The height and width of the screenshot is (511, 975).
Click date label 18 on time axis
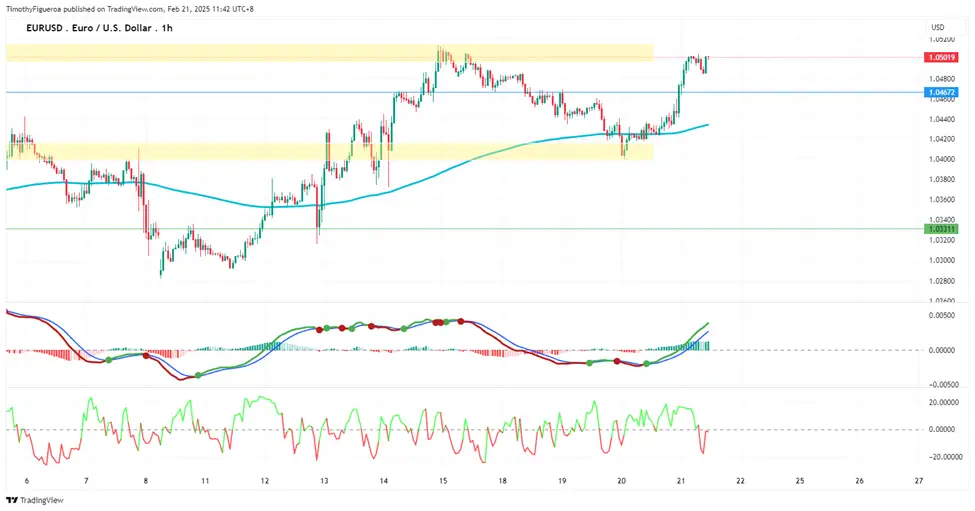coord(502,481)
